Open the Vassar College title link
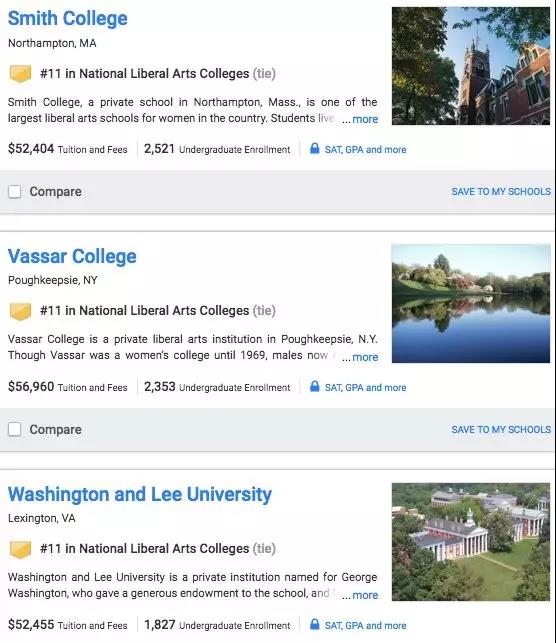The height and width of the screenshot is (643, 556). 72,256
